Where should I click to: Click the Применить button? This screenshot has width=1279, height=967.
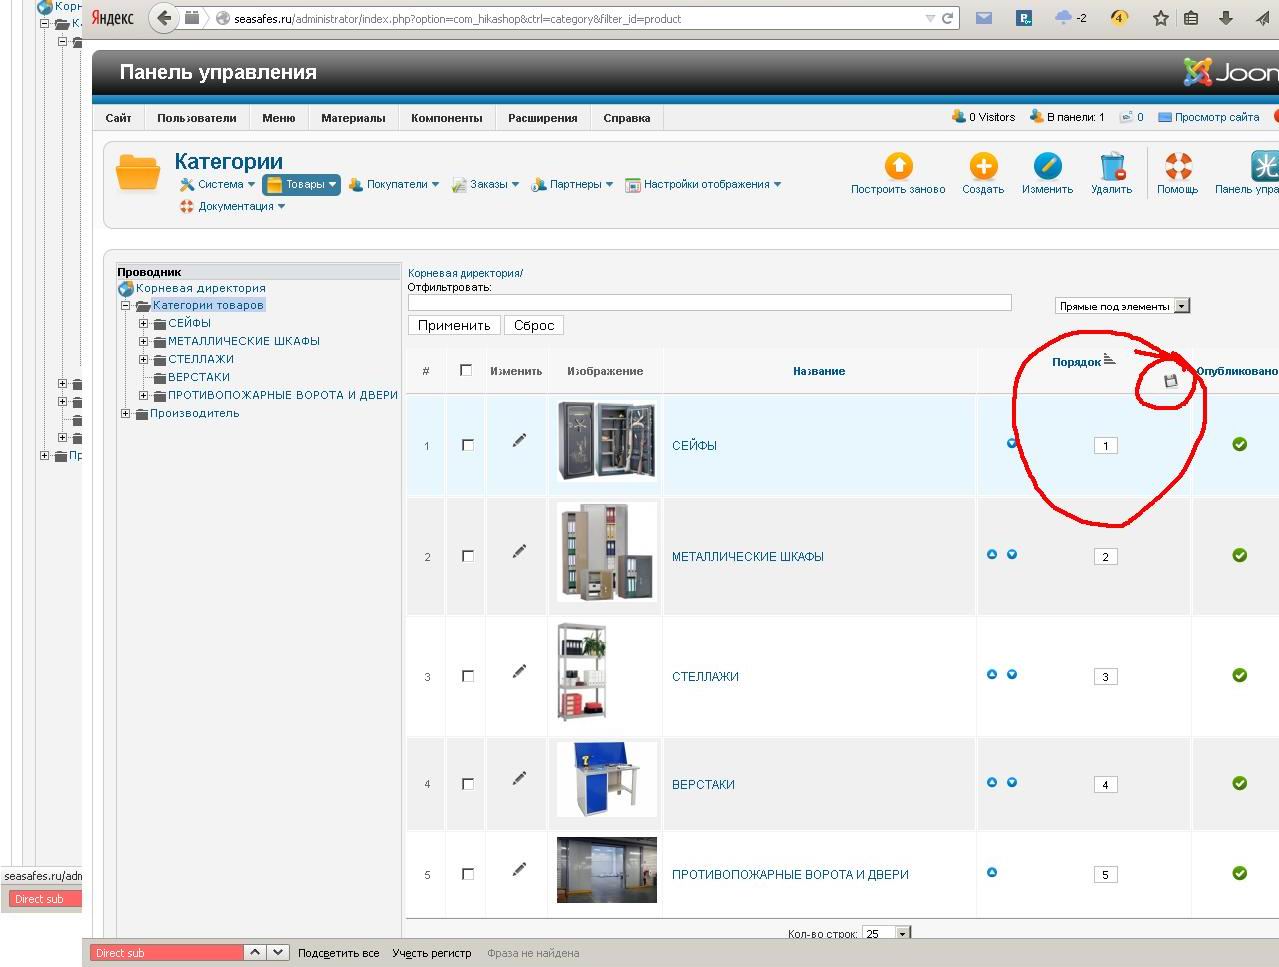[454, 325]
